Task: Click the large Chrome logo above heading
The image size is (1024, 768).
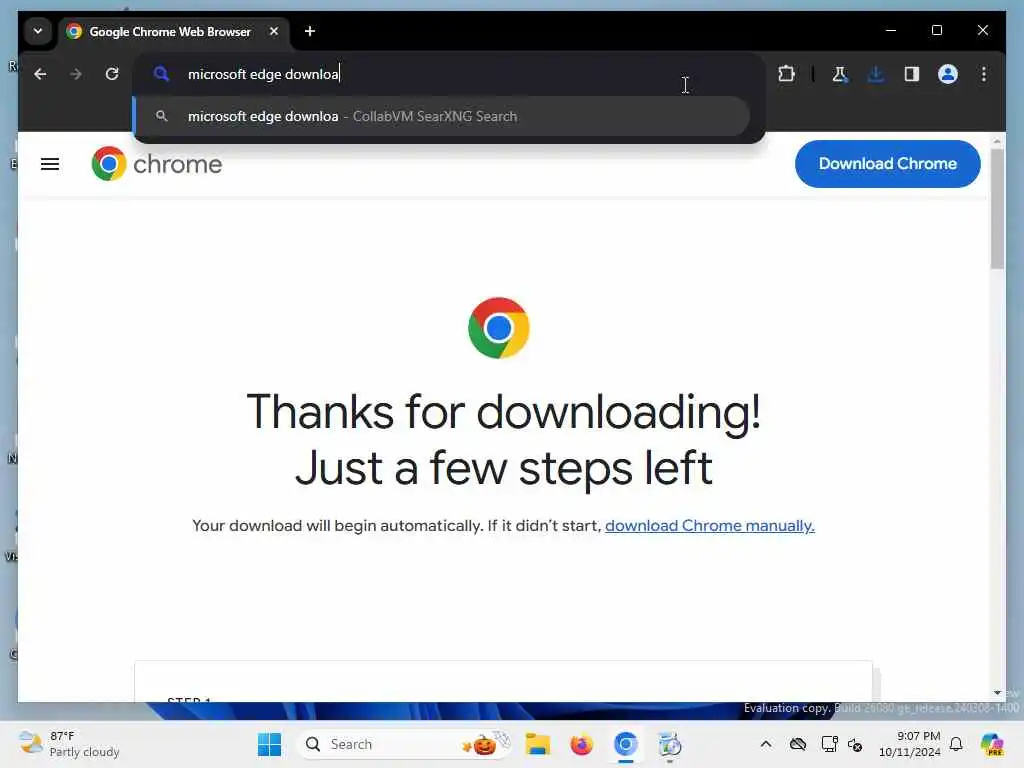Action: pos(498,328)
